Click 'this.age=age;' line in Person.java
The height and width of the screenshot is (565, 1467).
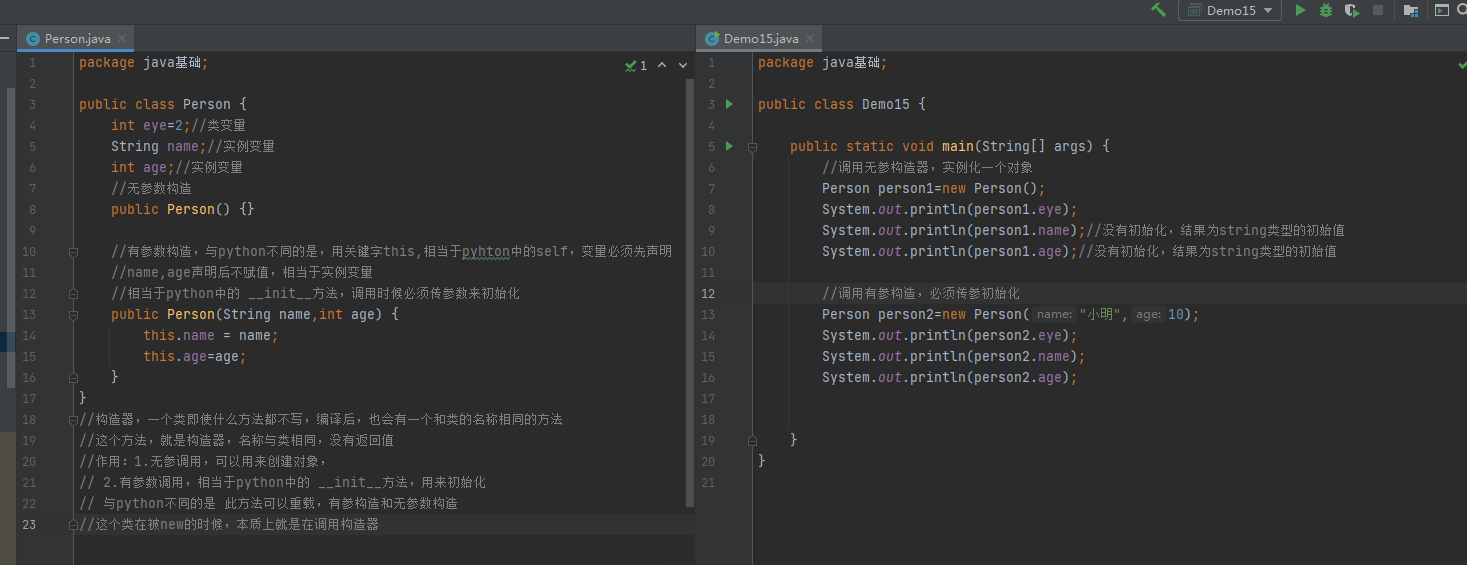click(x=195, y=356)
